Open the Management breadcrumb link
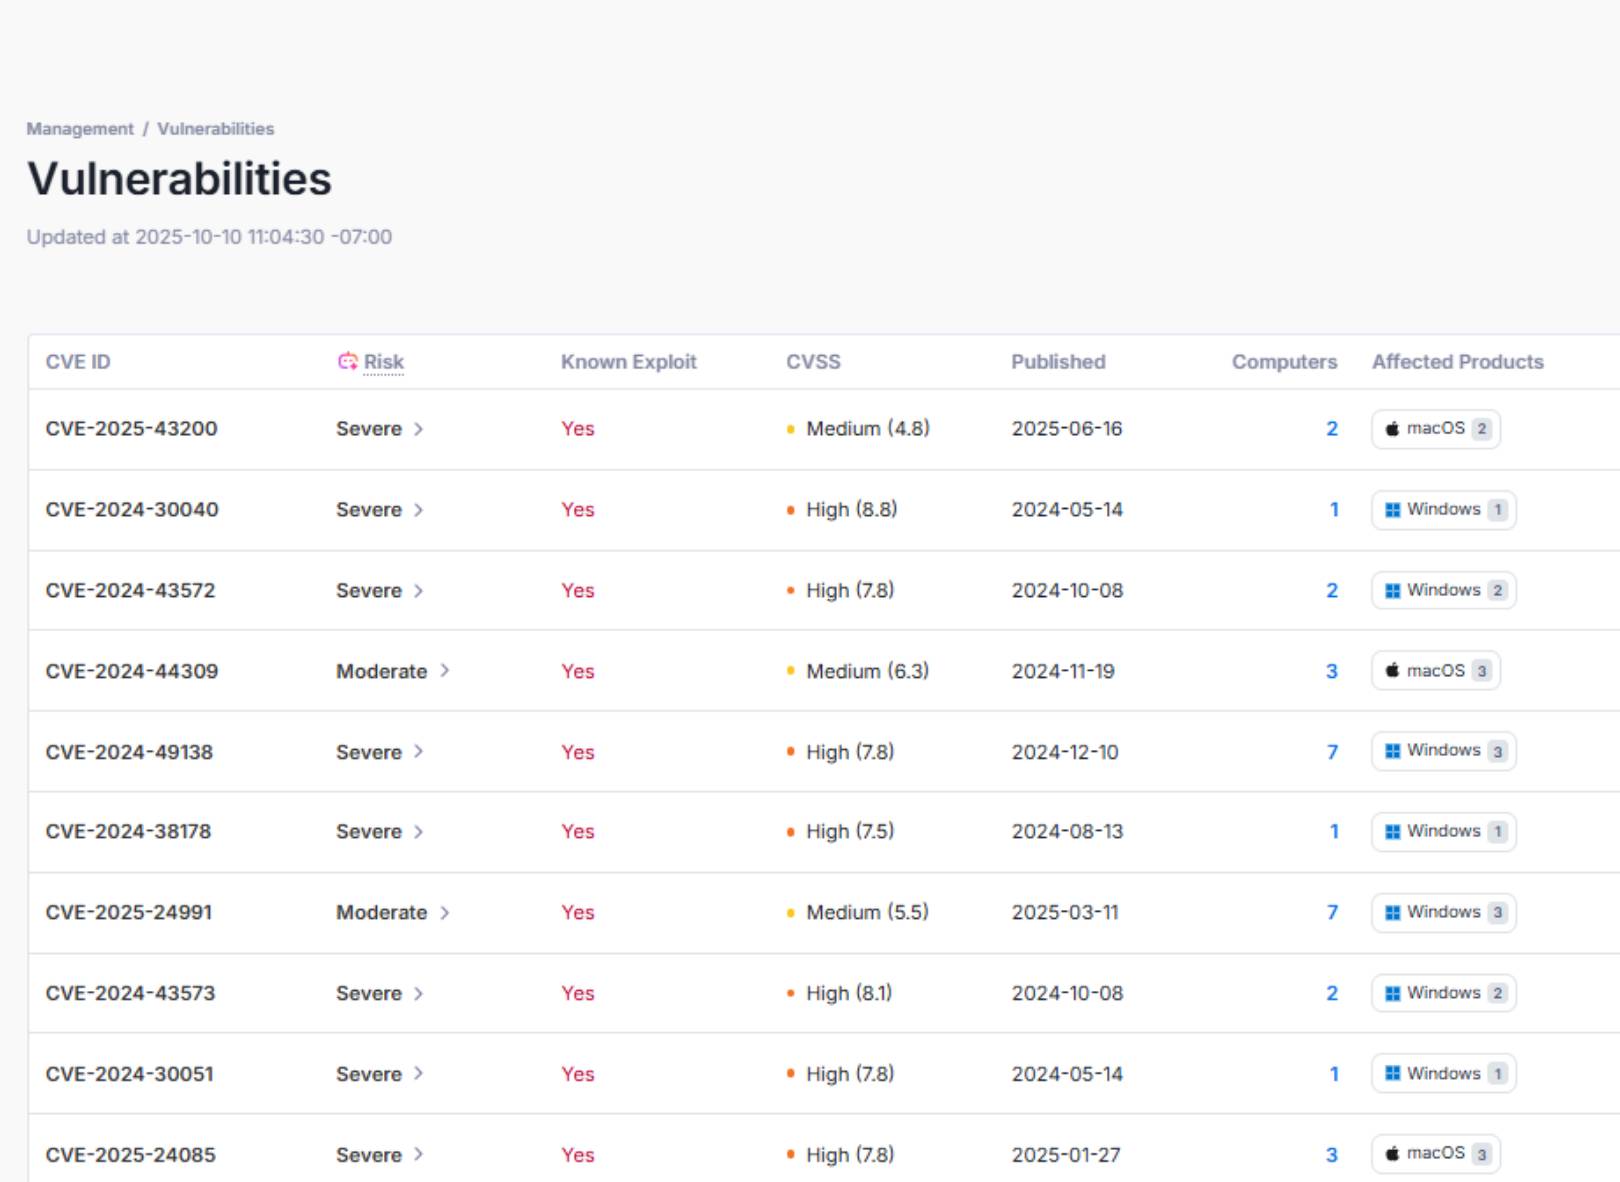The image size is (1620, 1182). pyautogui.click(x=79, y=128)
